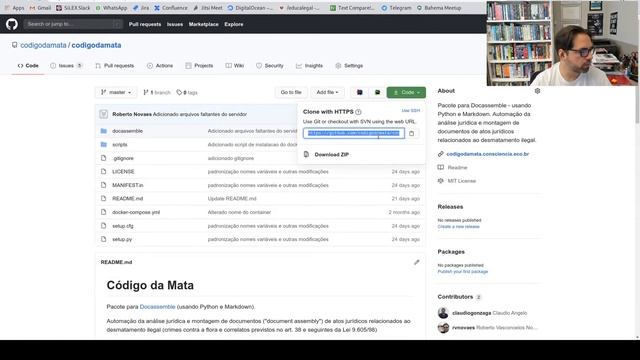Expand the Add file dropdown
This screenshot has width=640, height=360.
click(x=327, y=92)
